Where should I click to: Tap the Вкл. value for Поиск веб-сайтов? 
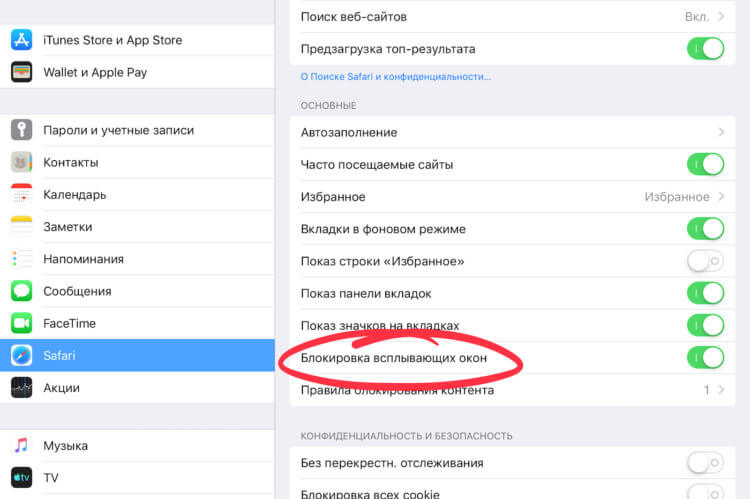coord(697,17)
